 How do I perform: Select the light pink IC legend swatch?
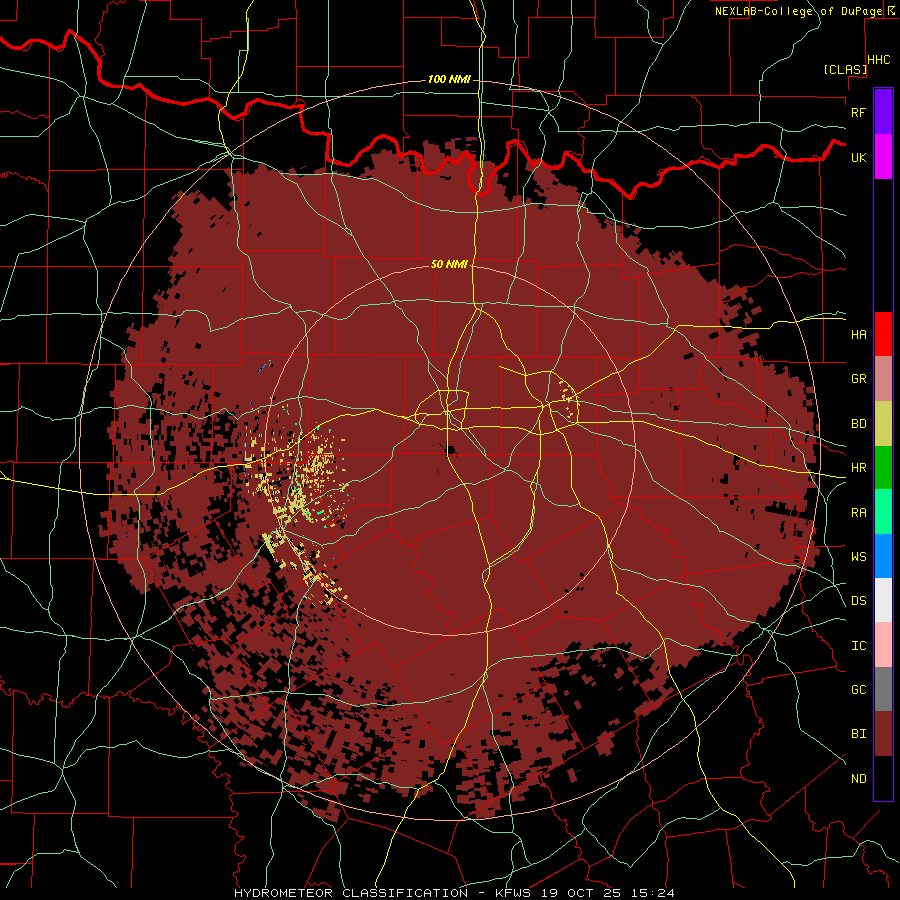883,645
